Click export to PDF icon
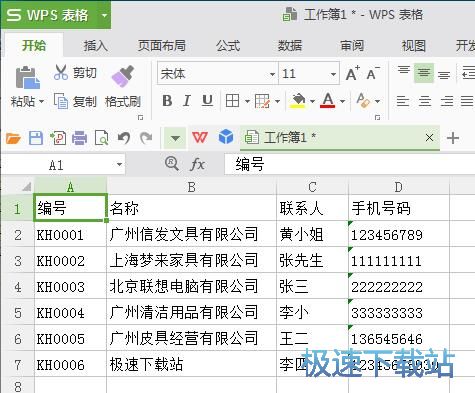Screen dimensions: 475x393 tap(58, 138)
